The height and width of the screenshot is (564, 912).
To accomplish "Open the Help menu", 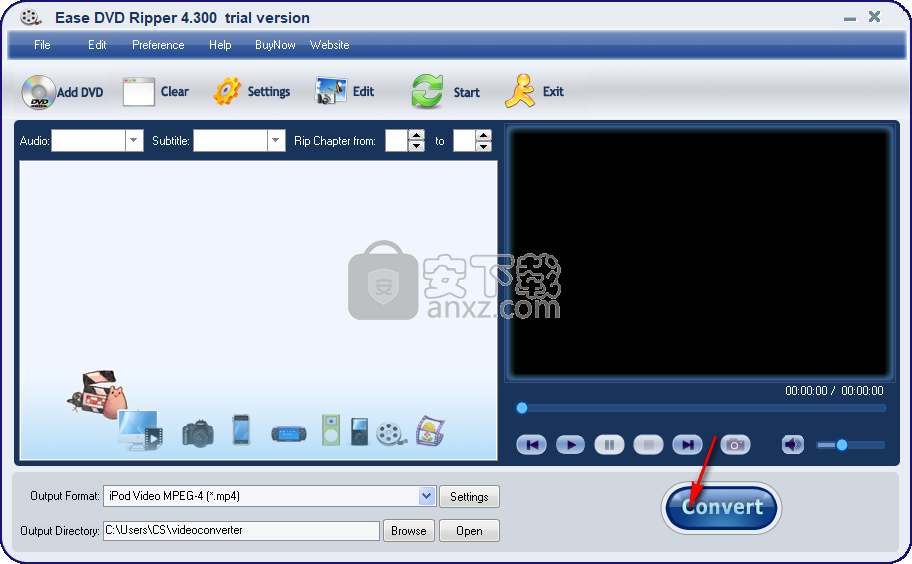I will tap(220, 45).
